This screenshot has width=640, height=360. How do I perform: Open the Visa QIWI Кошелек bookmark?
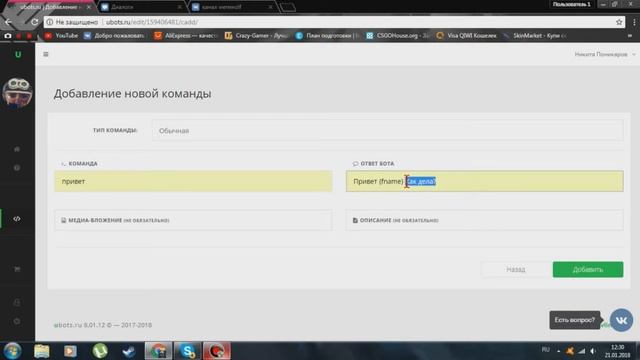(x=467, y=36)
